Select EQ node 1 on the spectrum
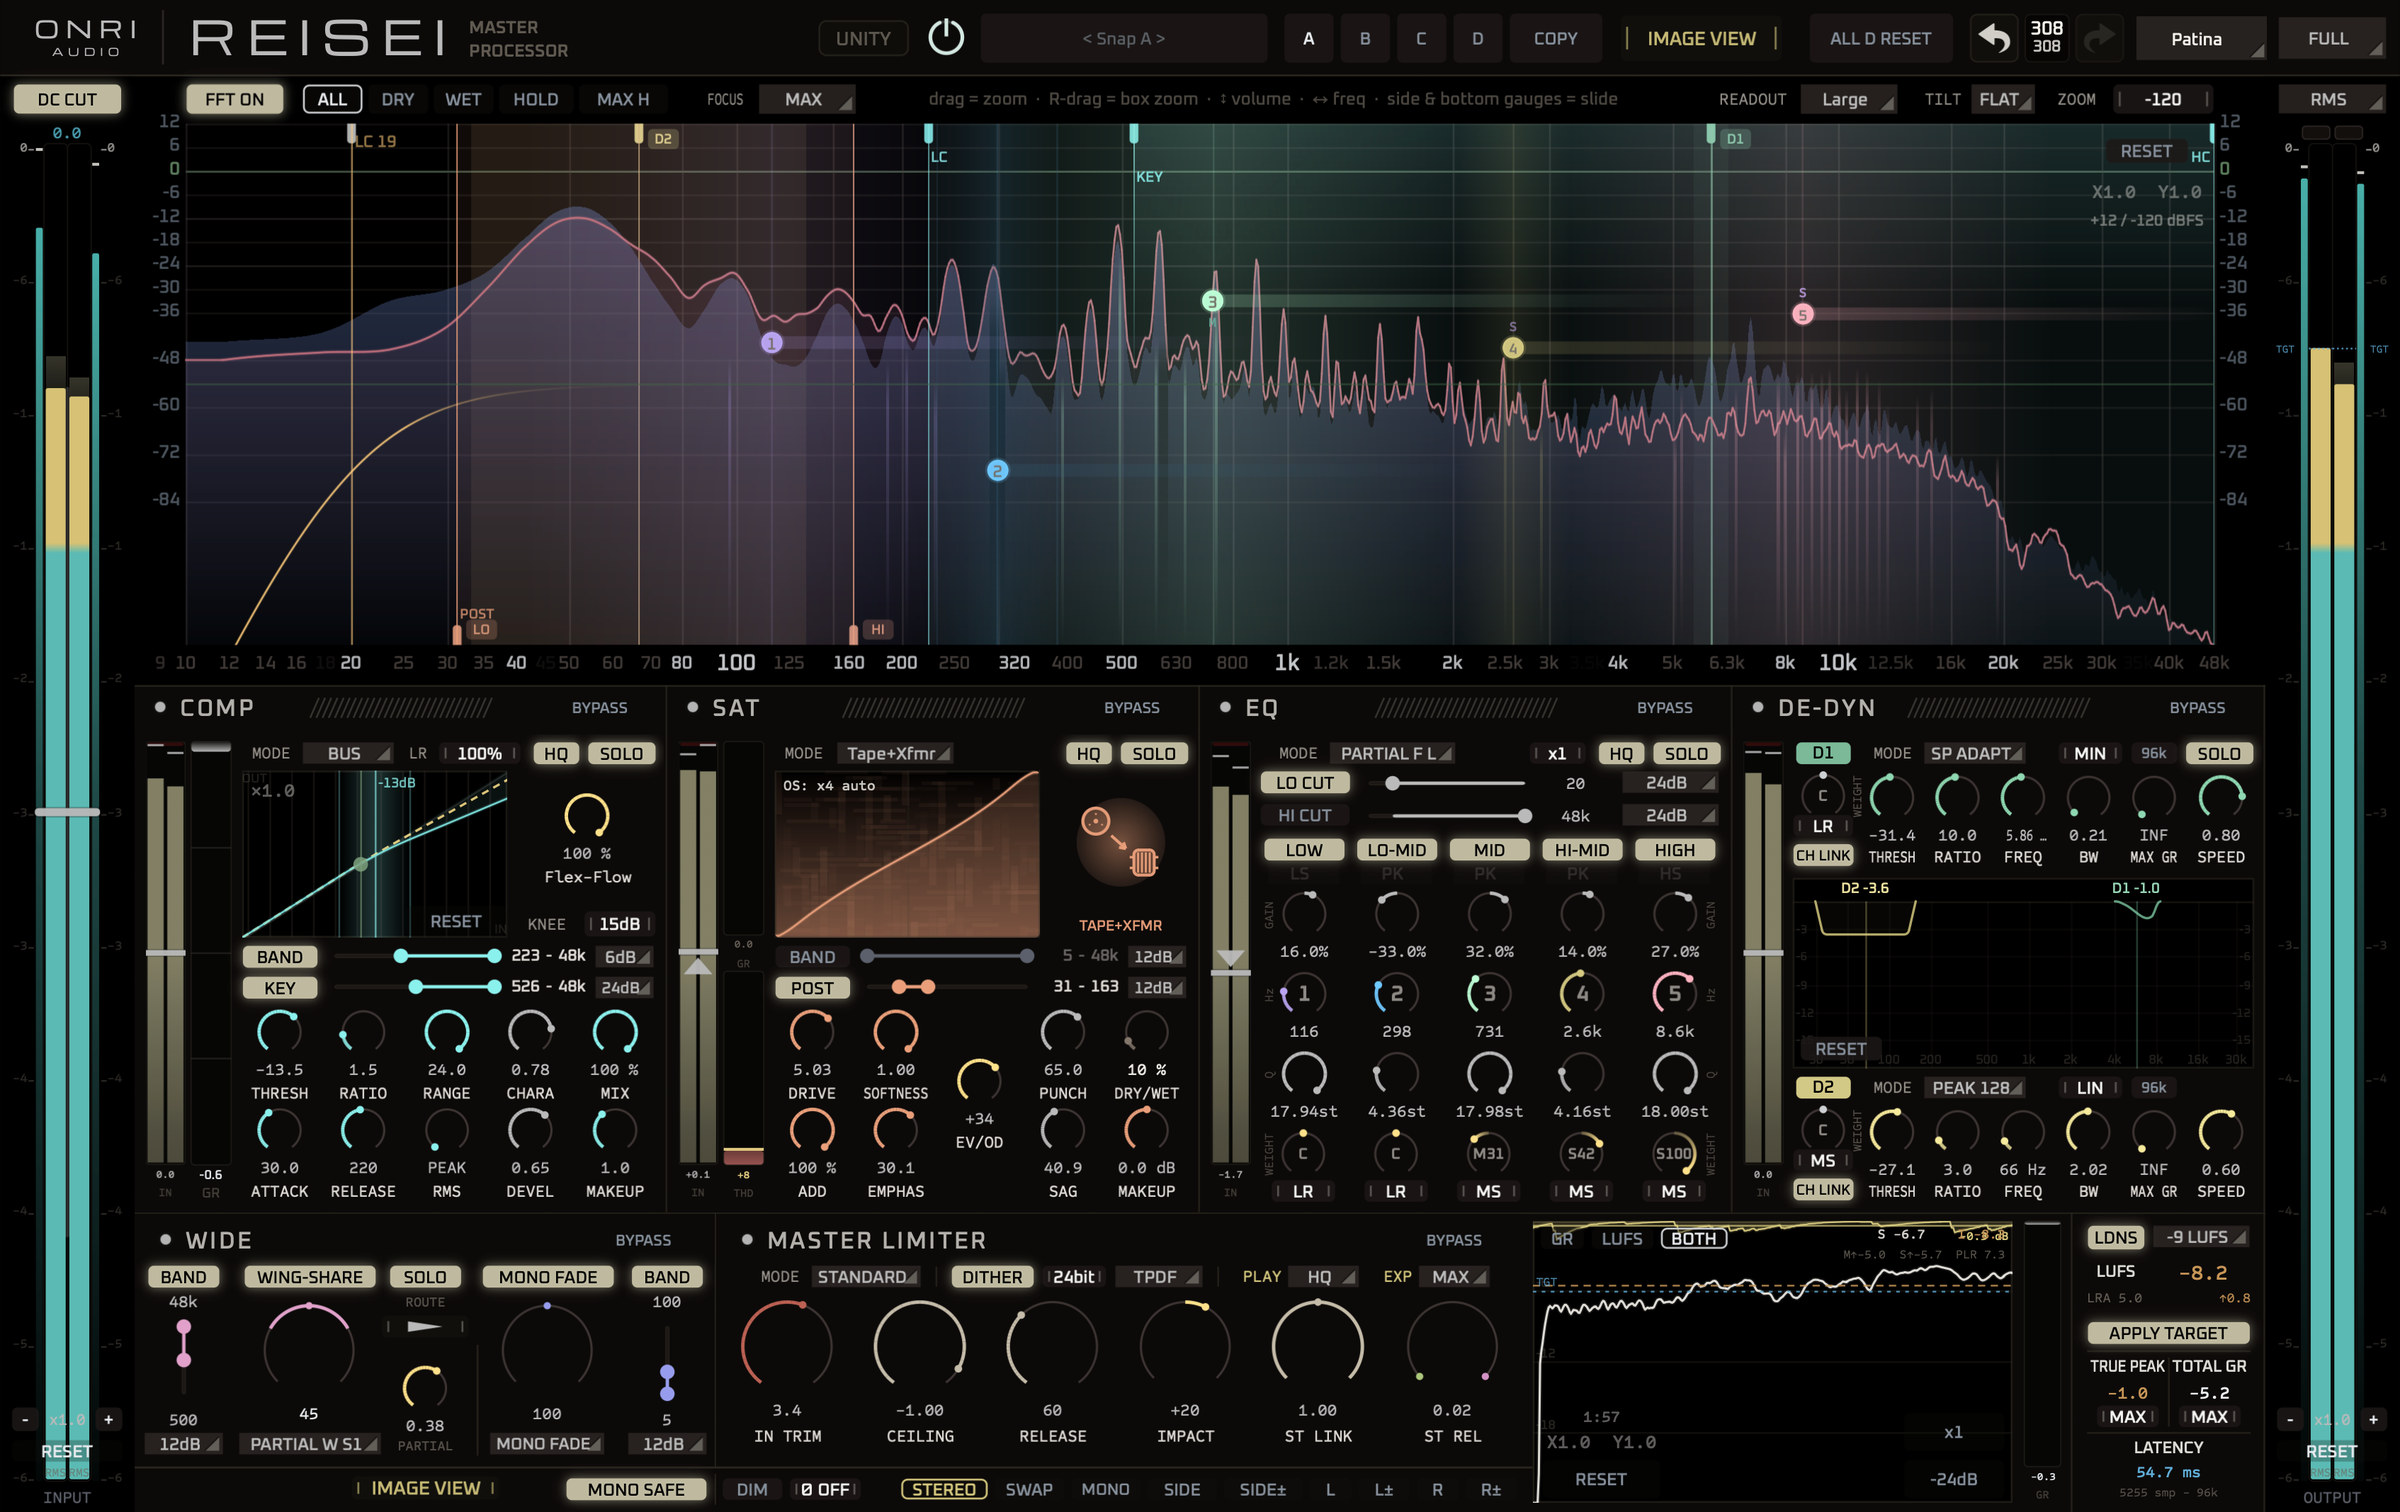Screen dimensions: 2400x1512 point(771,343)
